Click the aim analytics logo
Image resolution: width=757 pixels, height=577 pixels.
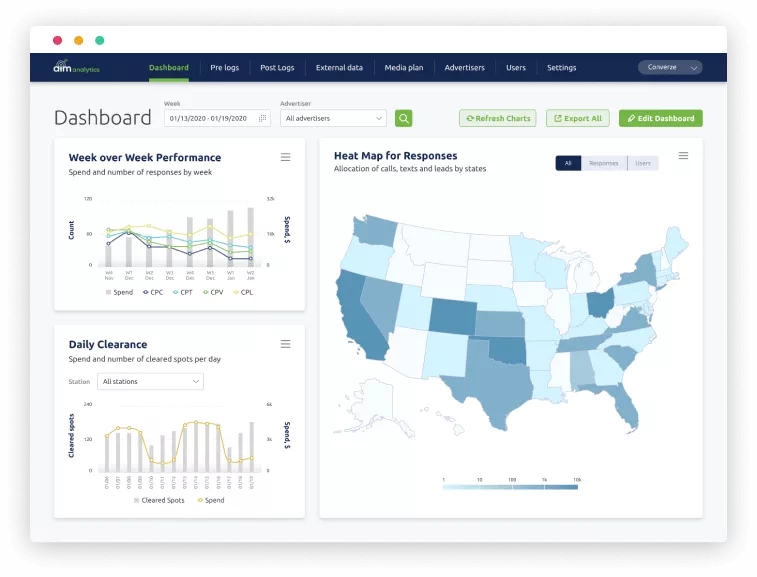click(76, 67)
